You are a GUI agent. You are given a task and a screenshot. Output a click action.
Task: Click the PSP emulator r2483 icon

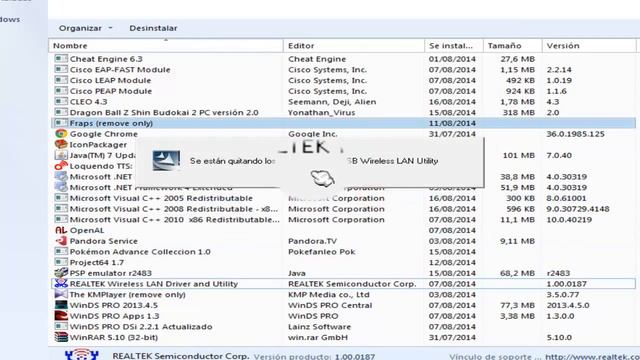click(x=61, y=273)
